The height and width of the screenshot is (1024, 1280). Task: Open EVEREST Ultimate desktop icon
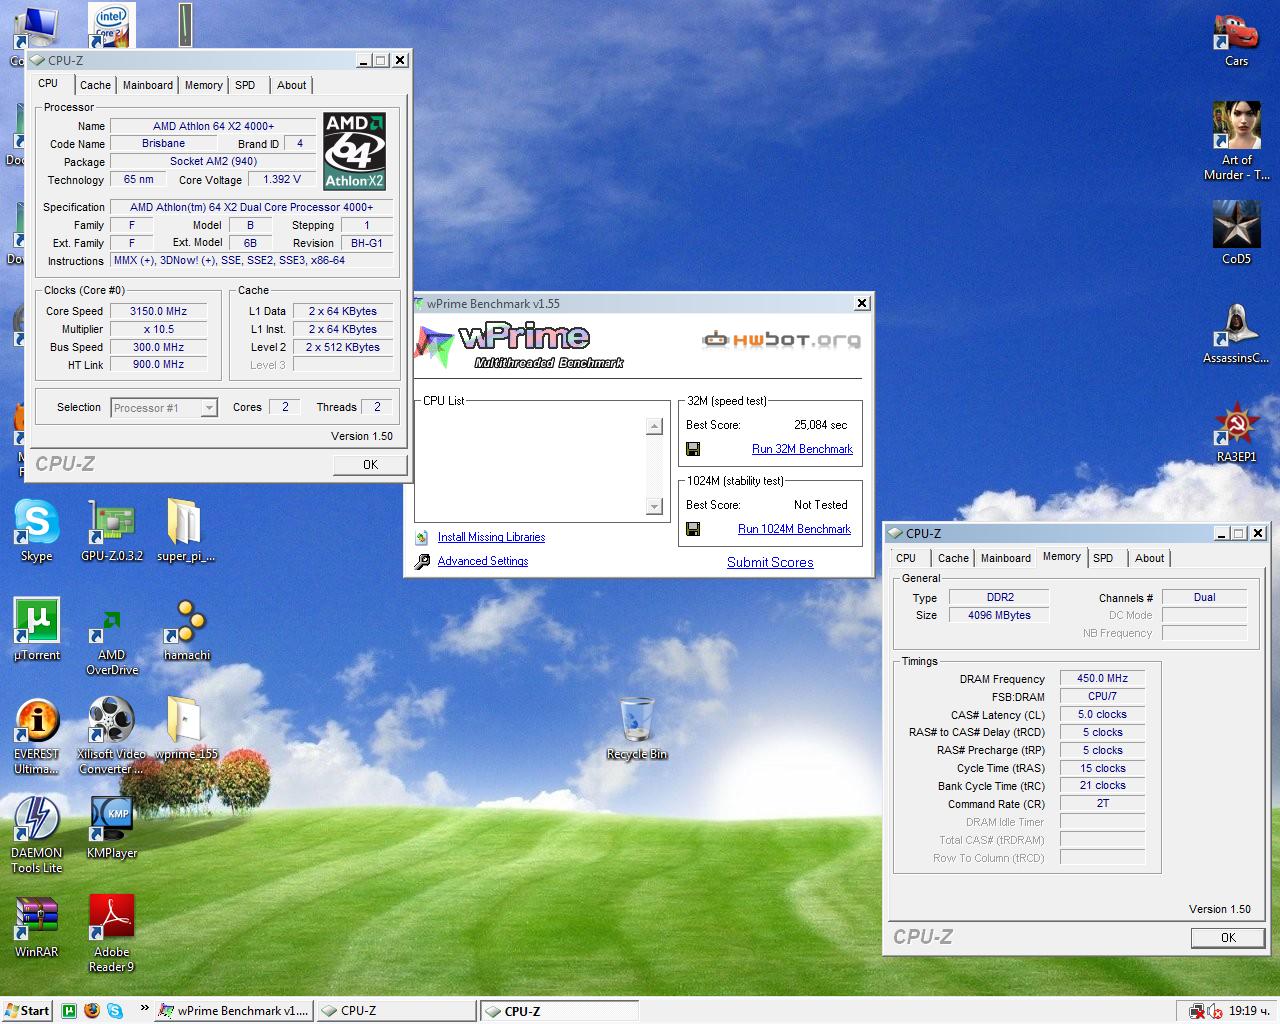pyautogui.click(x=37, y=735)
